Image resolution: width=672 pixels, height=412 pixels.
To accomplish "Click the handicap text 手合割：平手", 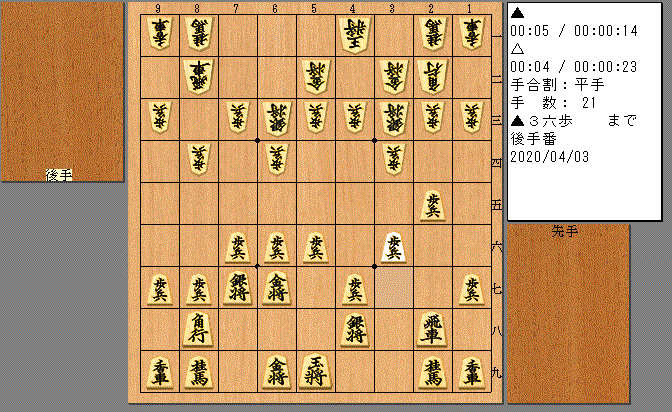I will click(x=557, y=85).
